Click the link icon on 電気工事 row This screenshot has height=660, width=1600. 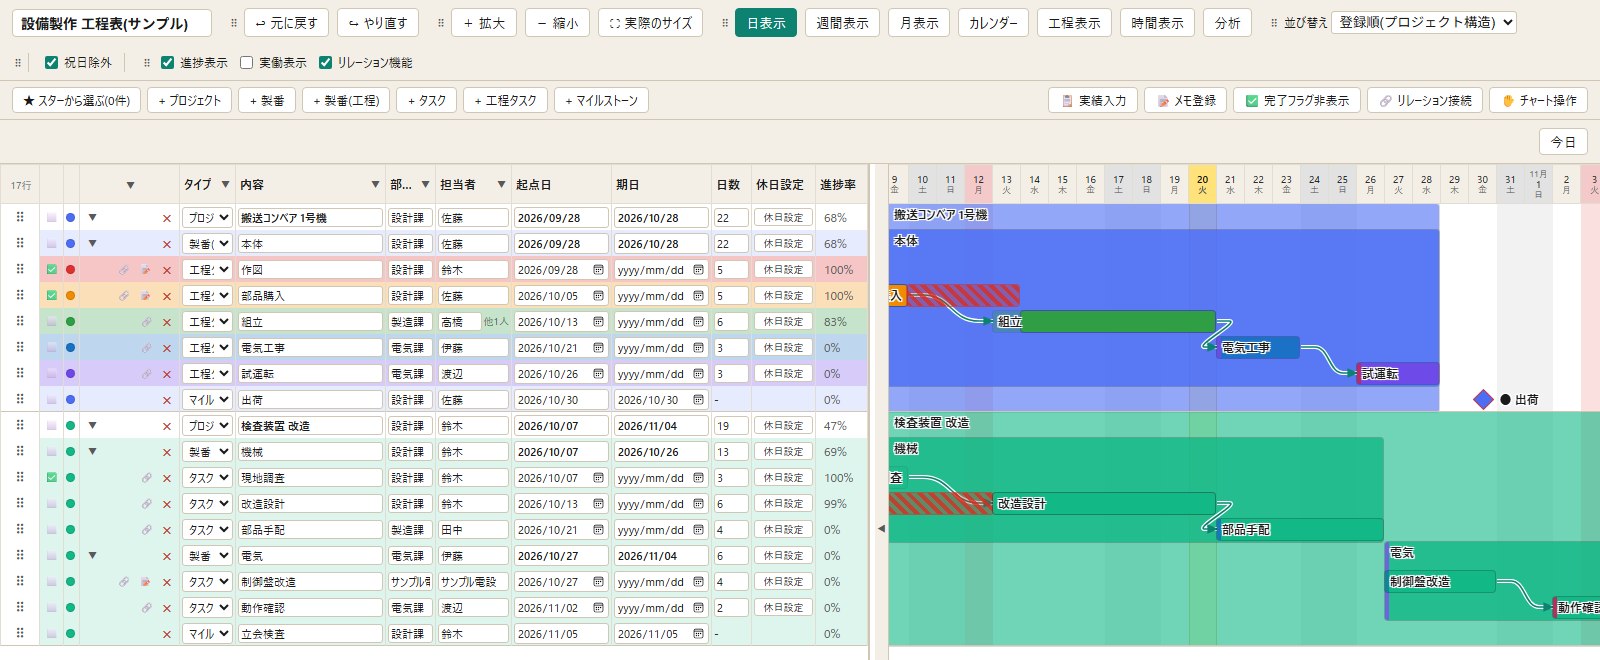pyautogui.click(x=146, y=348)
